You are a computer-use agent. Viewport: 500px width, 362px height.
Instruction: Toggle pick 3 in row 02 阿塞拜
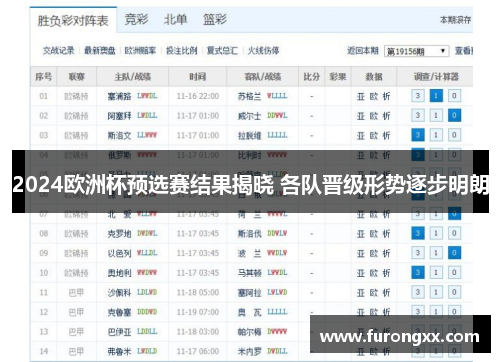(x=418, y=116)
